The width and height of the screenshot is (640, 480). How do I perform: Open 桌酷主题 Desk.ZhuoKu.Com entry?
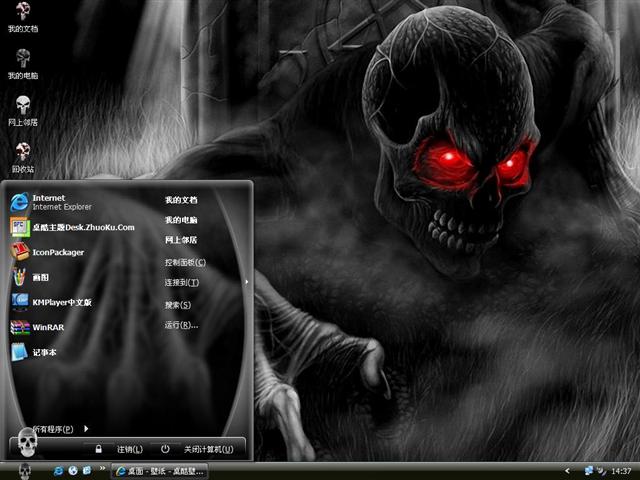[x=72, y=227]
